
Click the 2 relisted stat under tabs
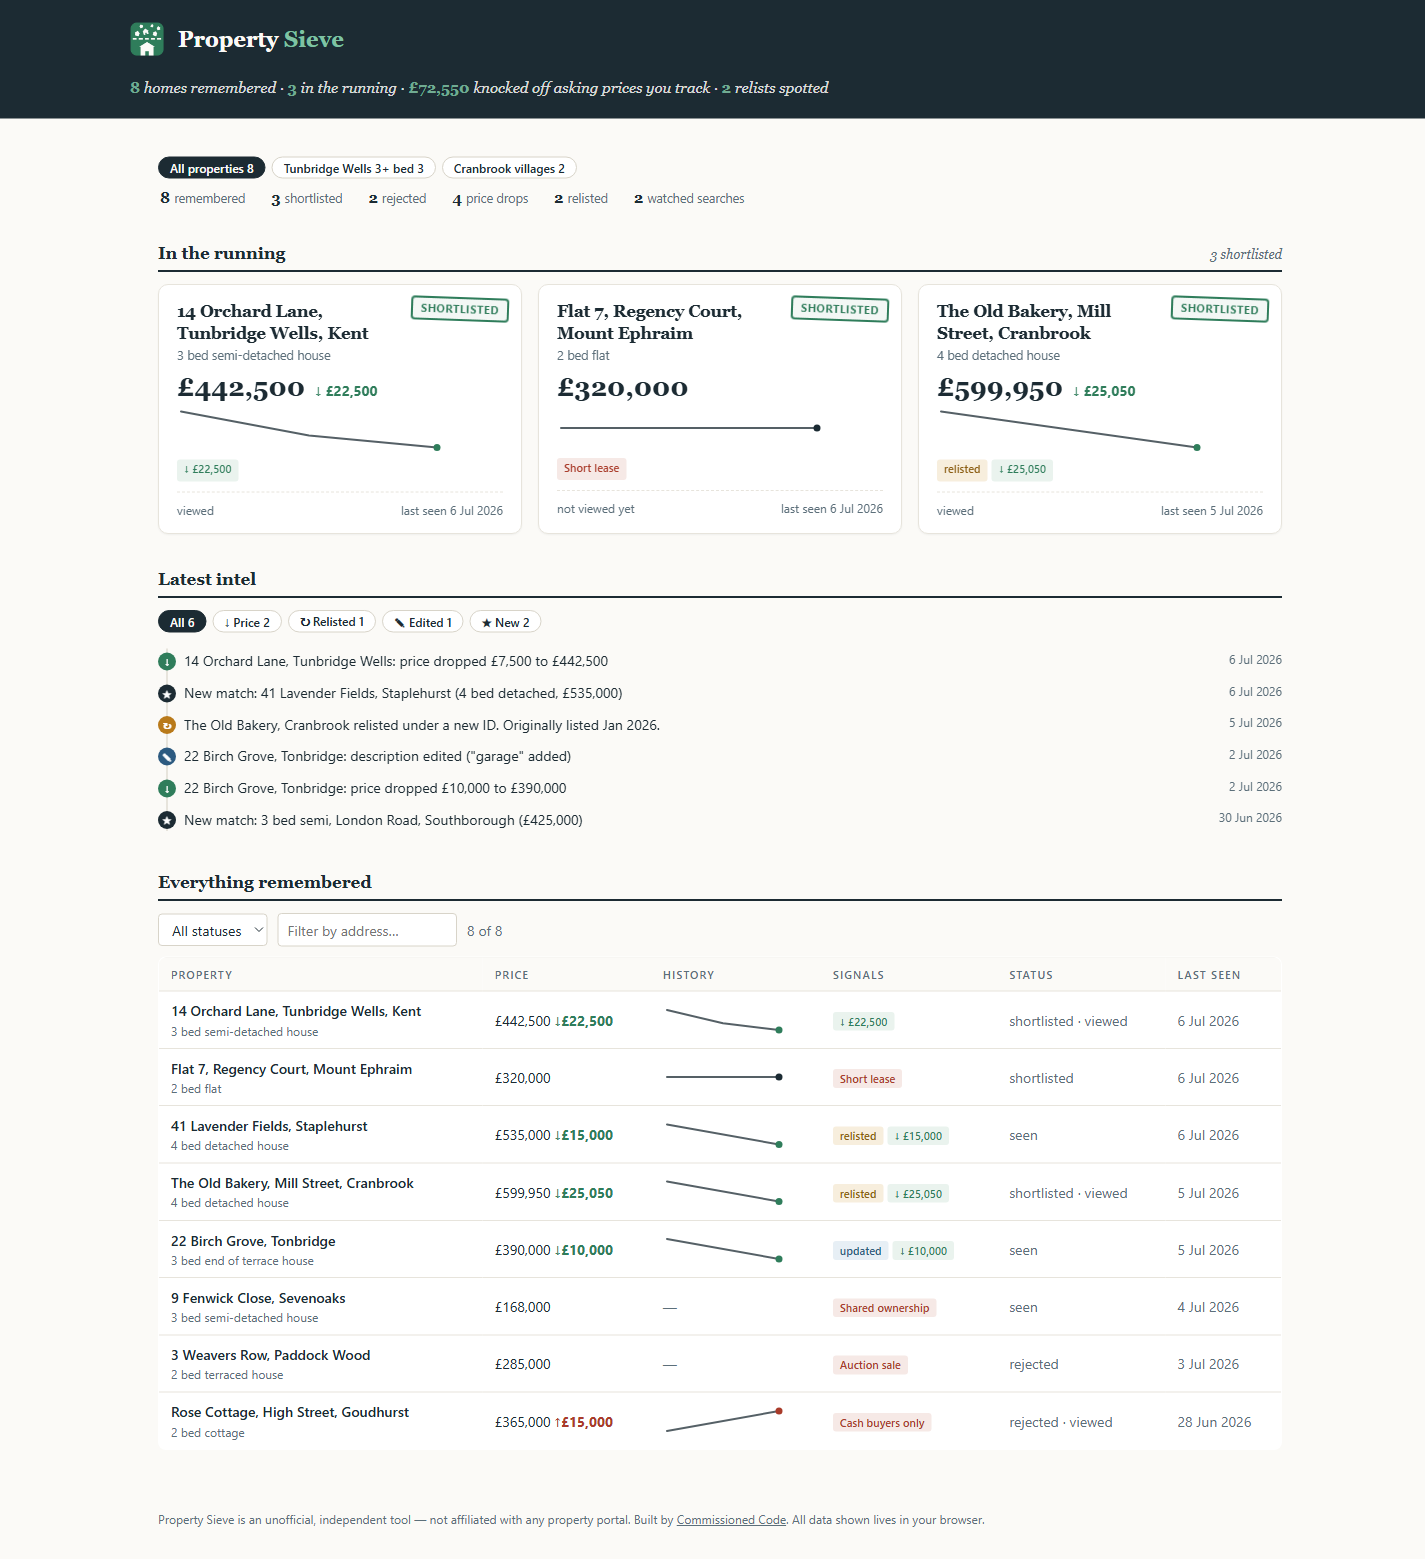[x=581, y=199]
